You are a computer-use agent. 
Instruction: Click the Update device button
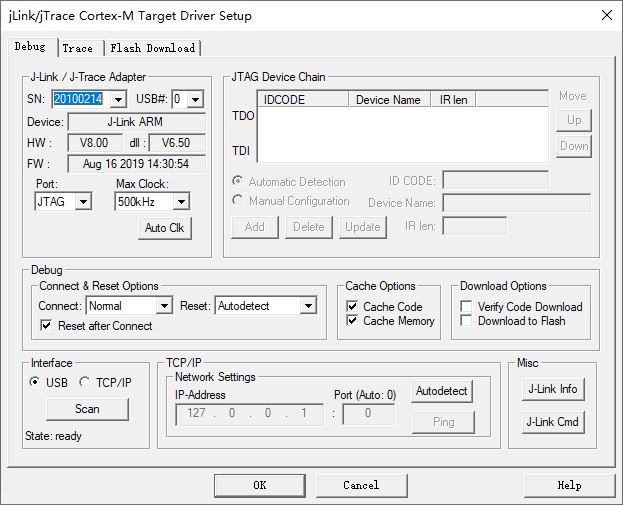coord(363,227)
